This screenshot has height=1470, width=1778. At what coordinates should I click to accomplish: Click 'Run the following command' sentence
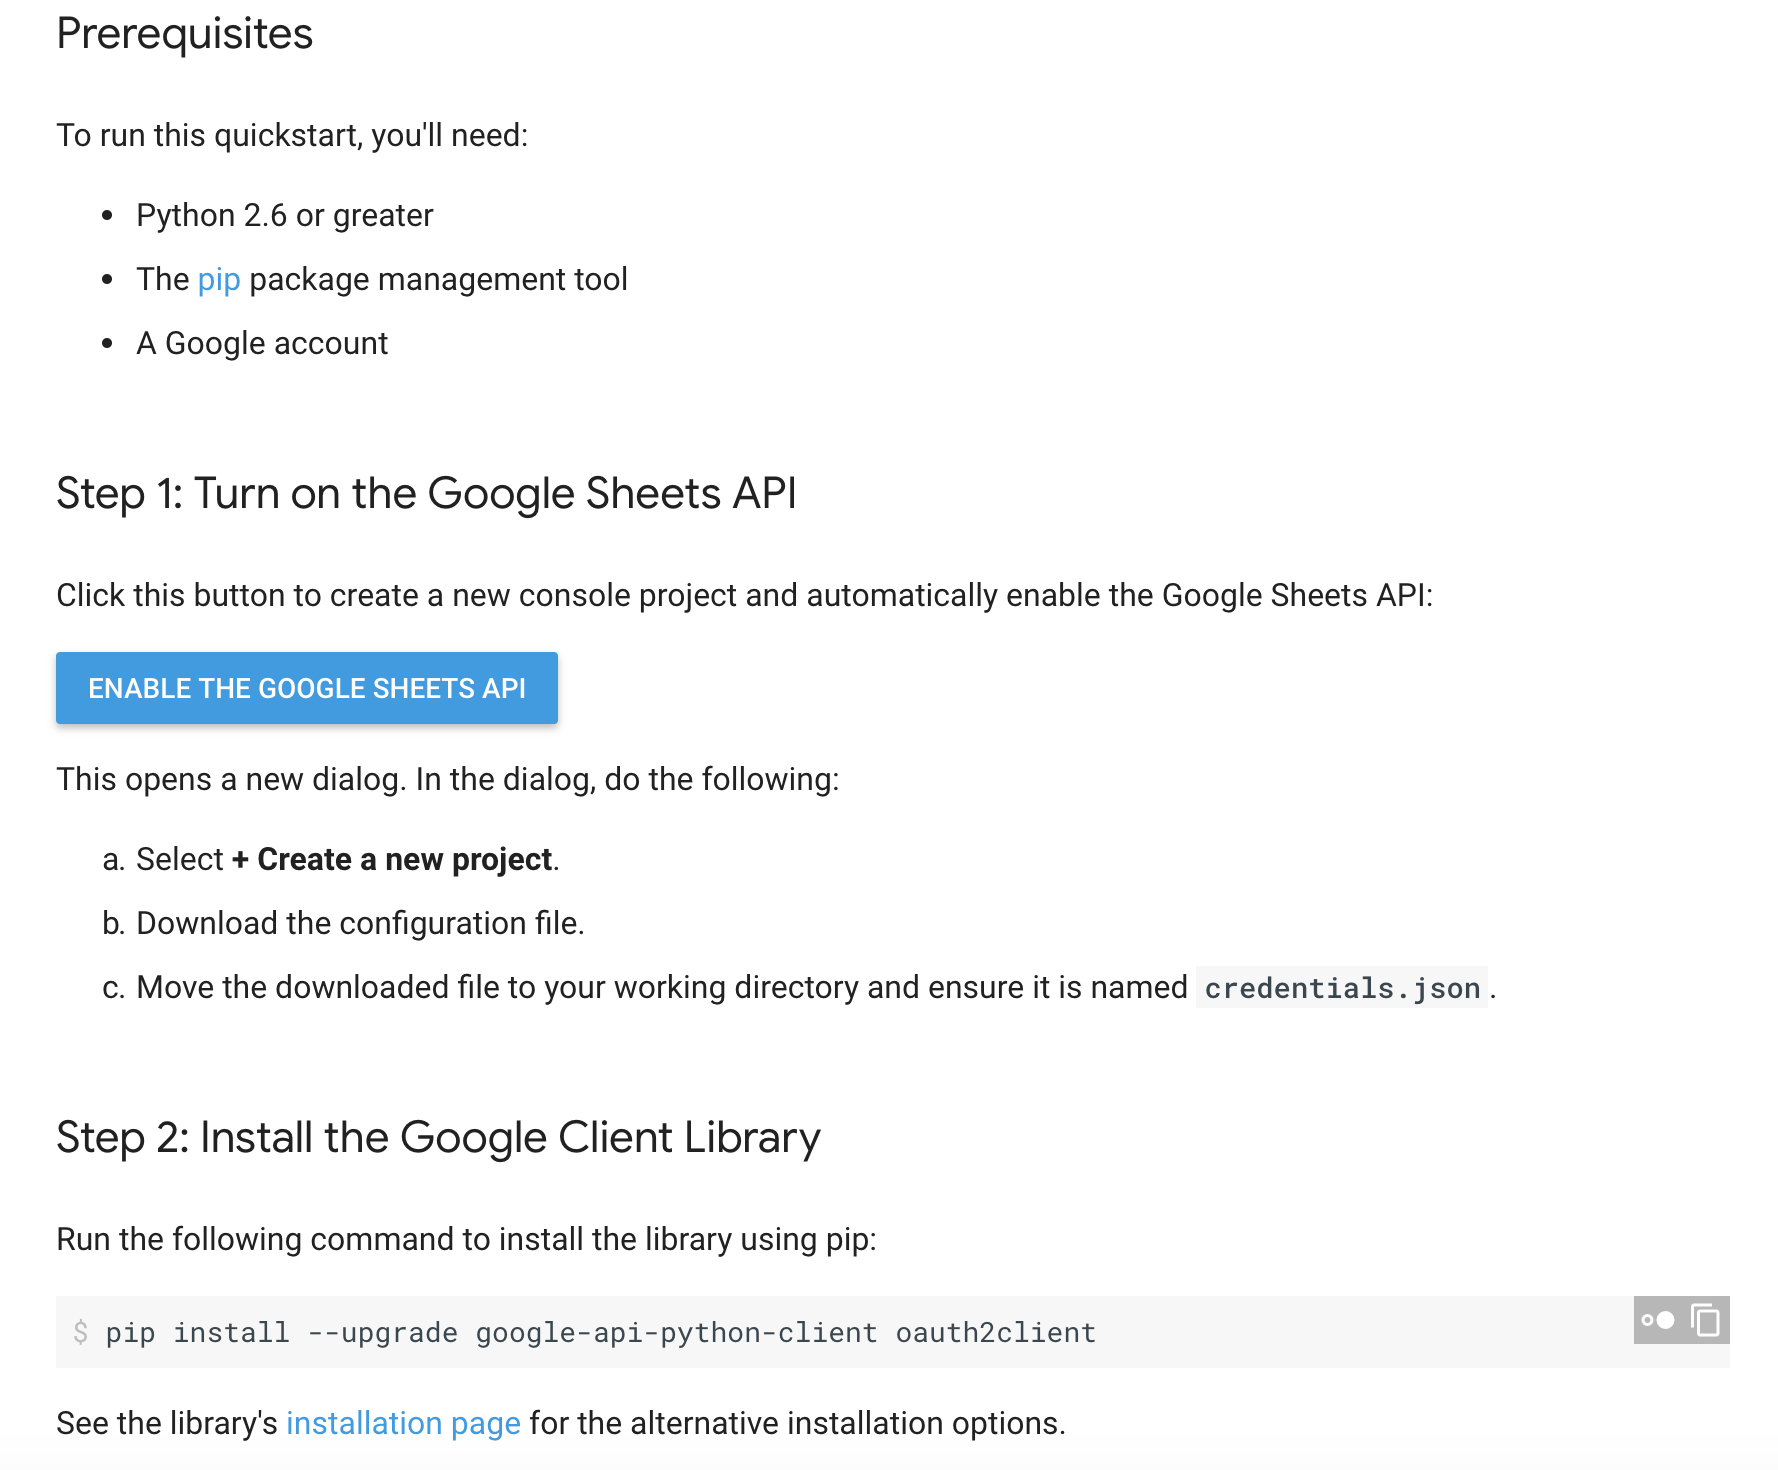coord(466,1240)
